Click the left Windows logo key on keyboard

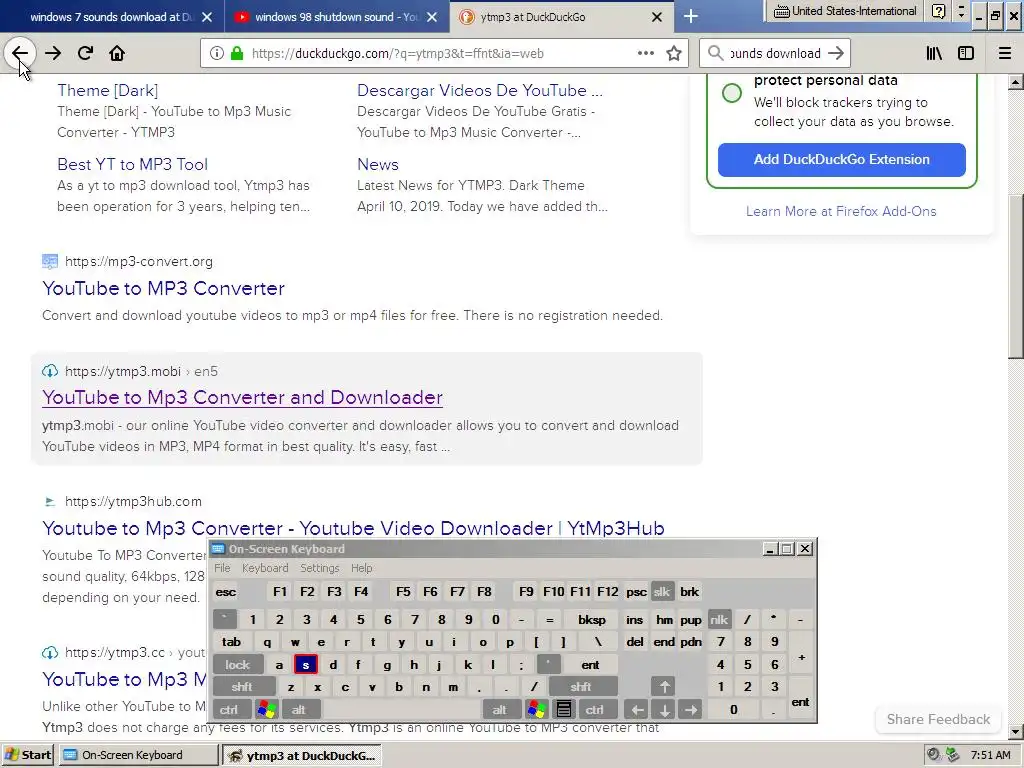point(266,709)
